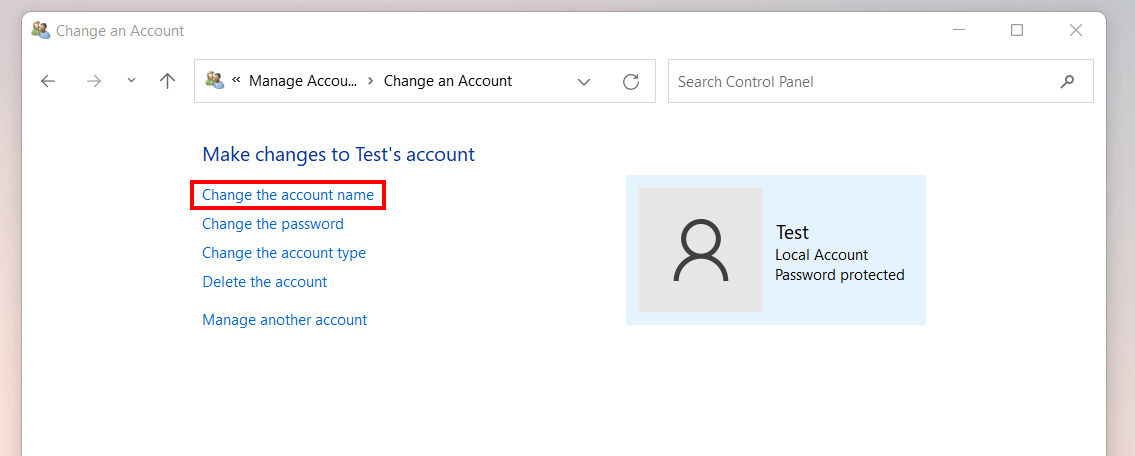Click the forward navigation arrow
Image resolution: width=1135 pixels, height=456 pixels.
coord(94,81)
